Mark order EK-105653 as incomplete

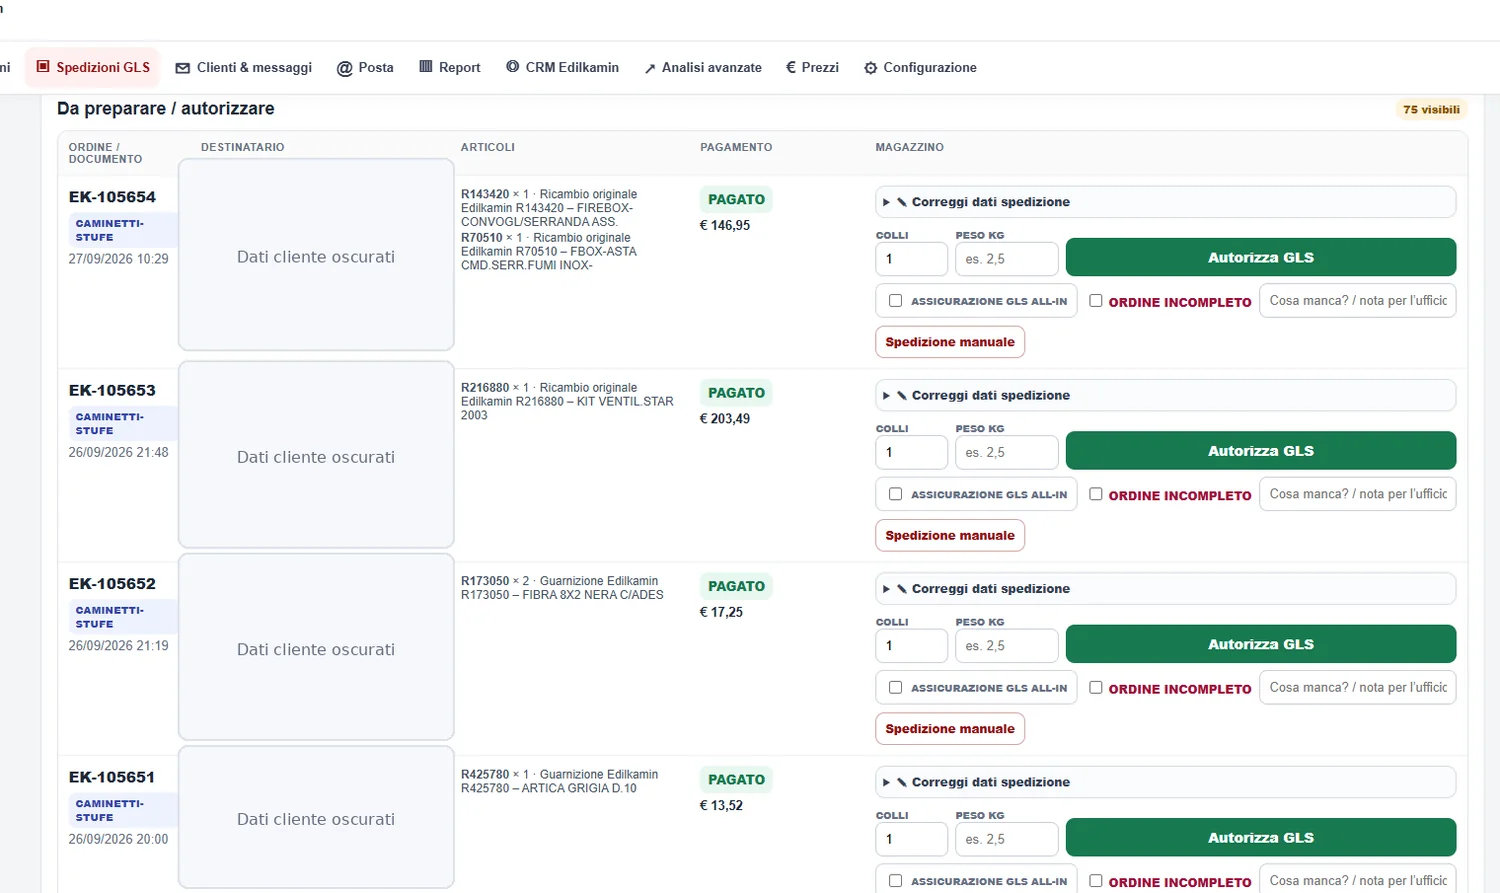(x=1096, y=494)
